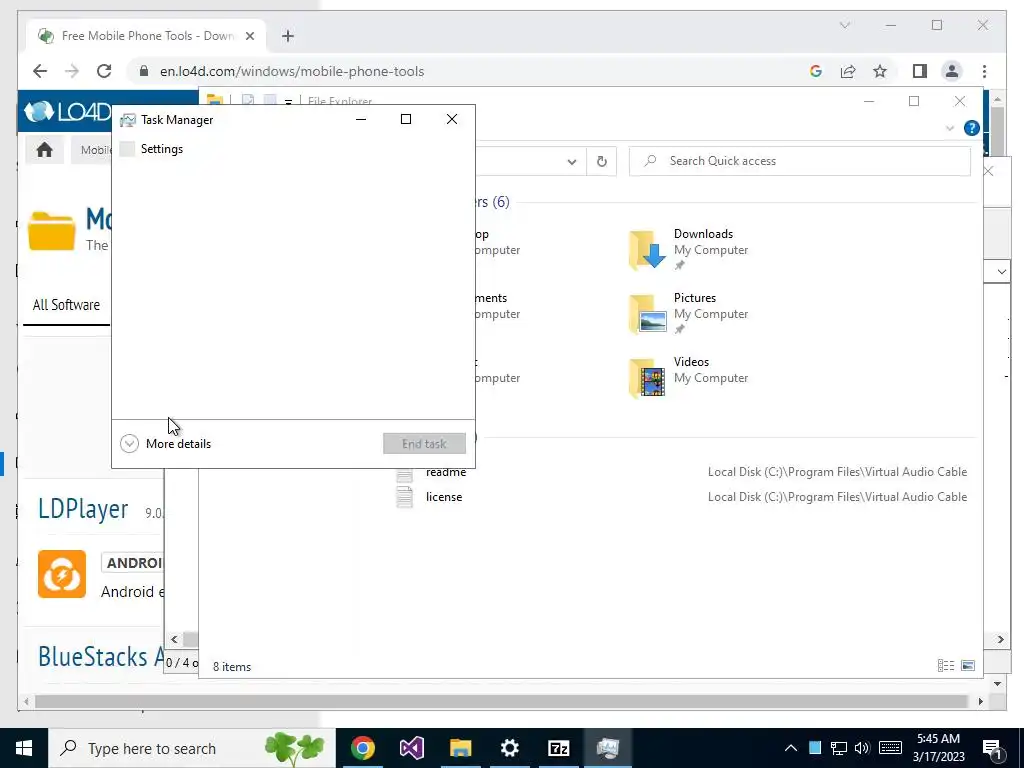This screenshot has width=1024, height=768.
Task: Open the Windows Start menu
Action: click(24, 748)
